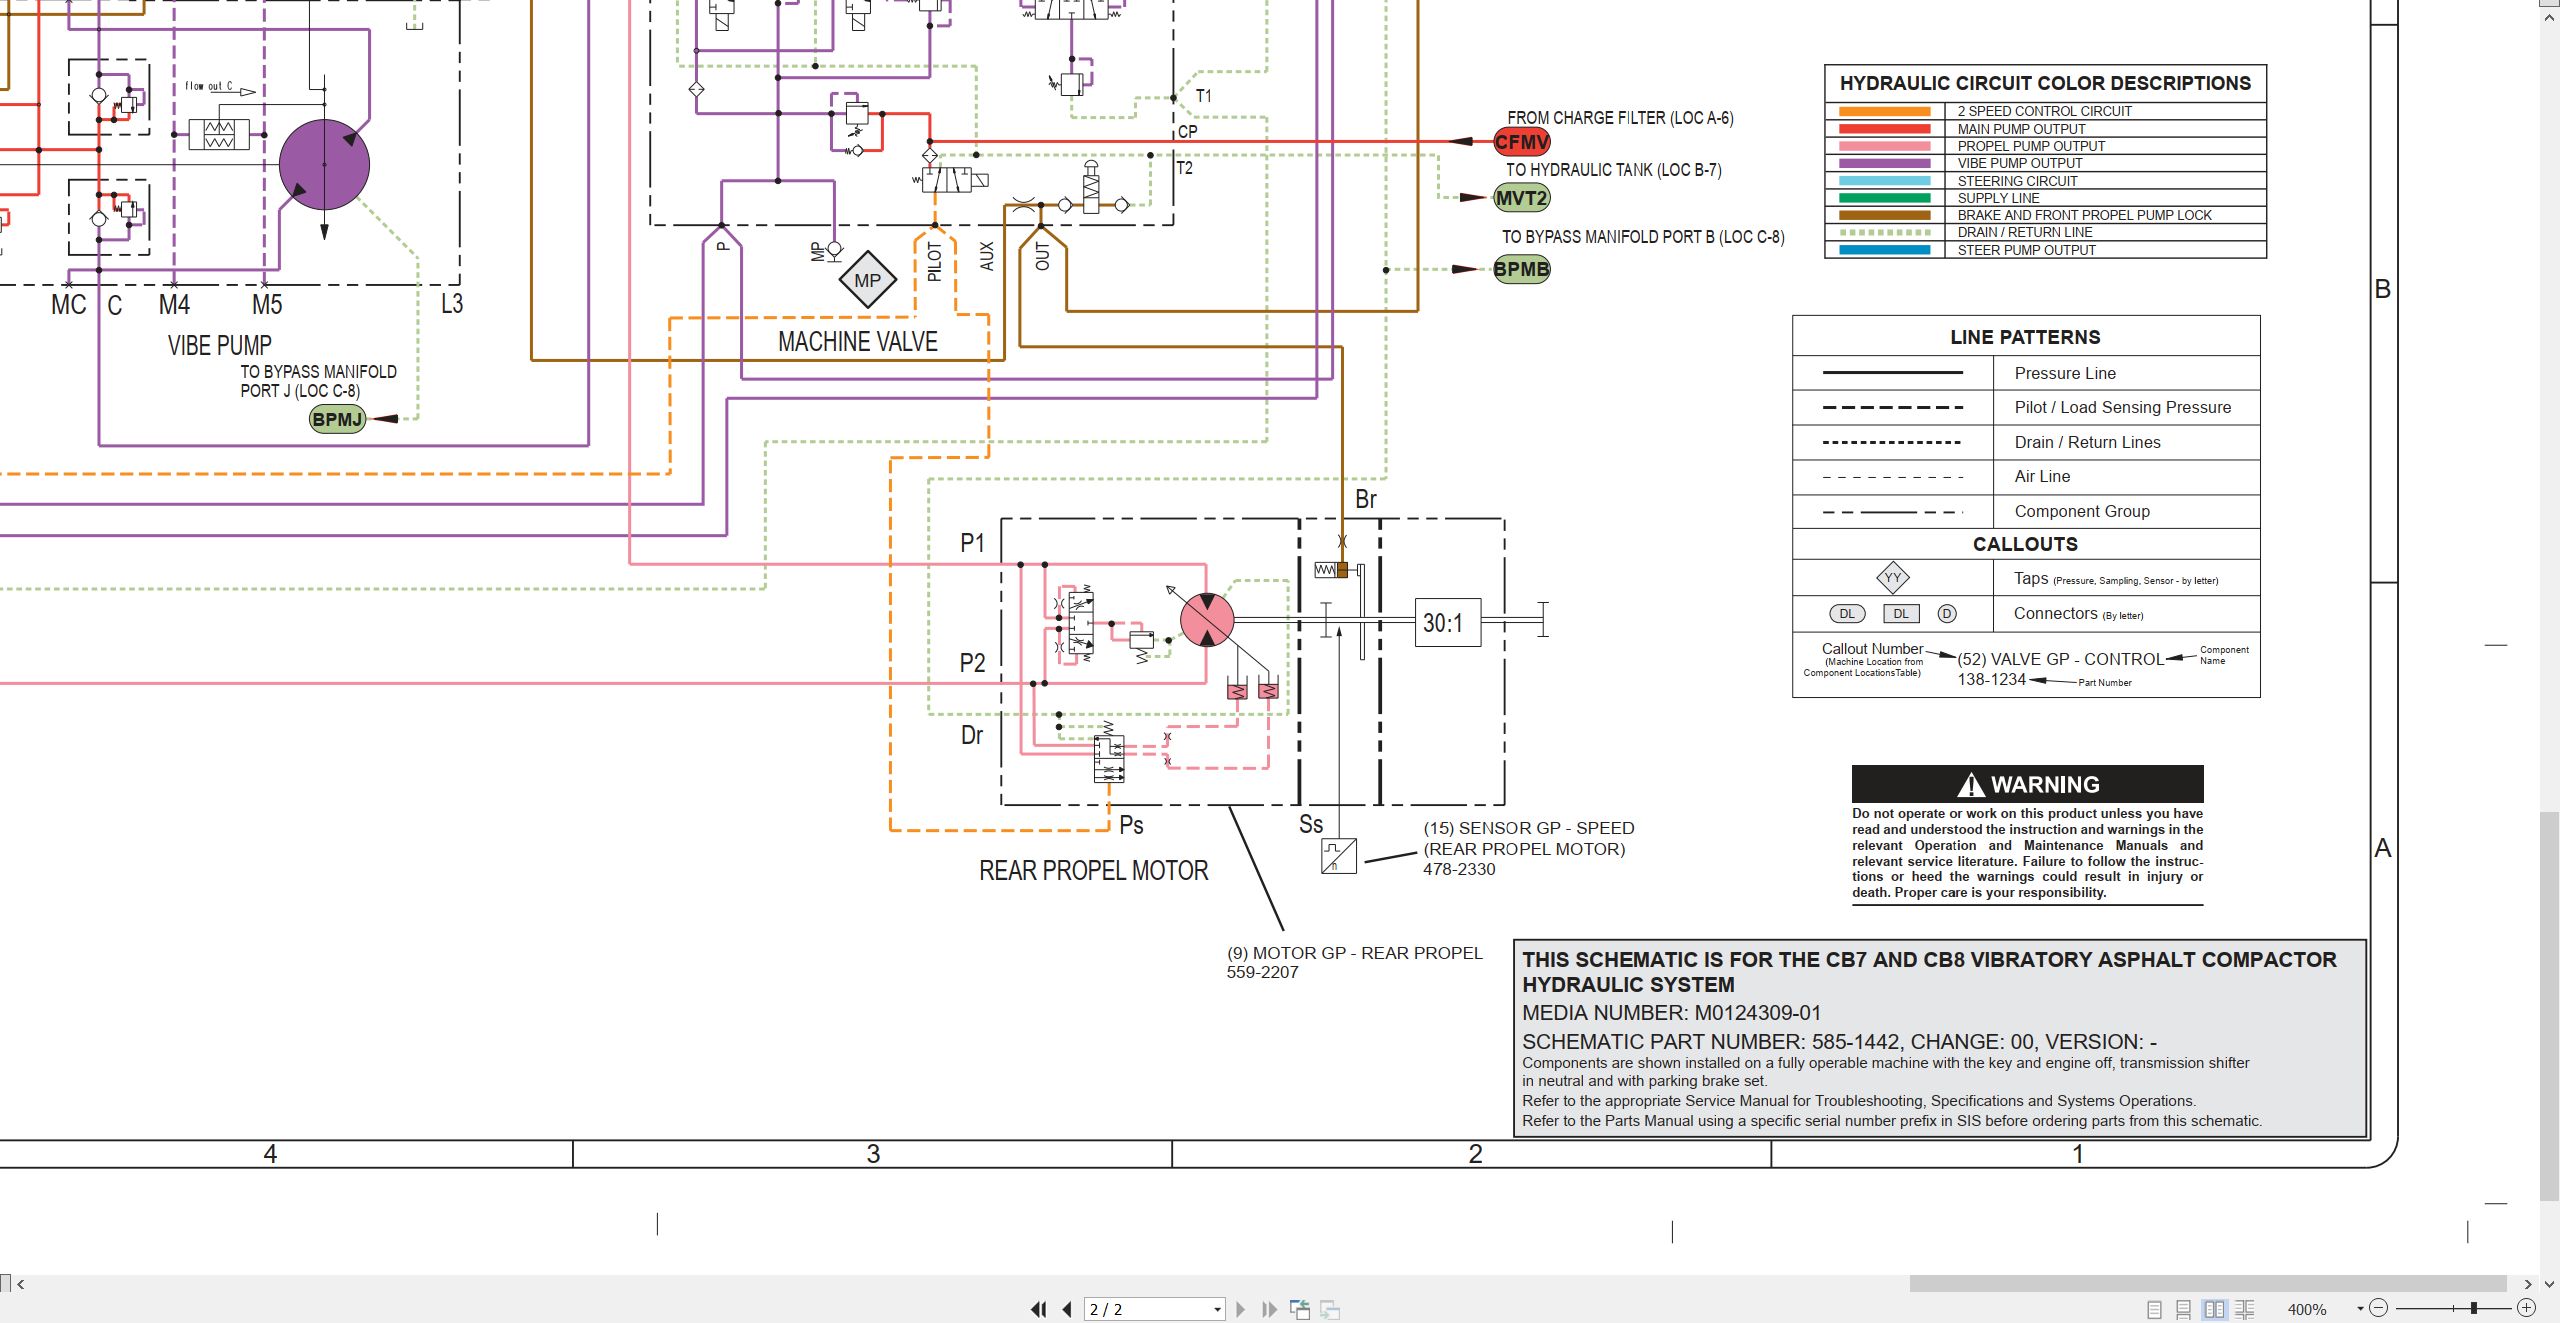Image resolution: width=2560 pixels, height=1323 pixels.
Task: Click the 'CALLOUTS' heading
Action: (2025, 544)
